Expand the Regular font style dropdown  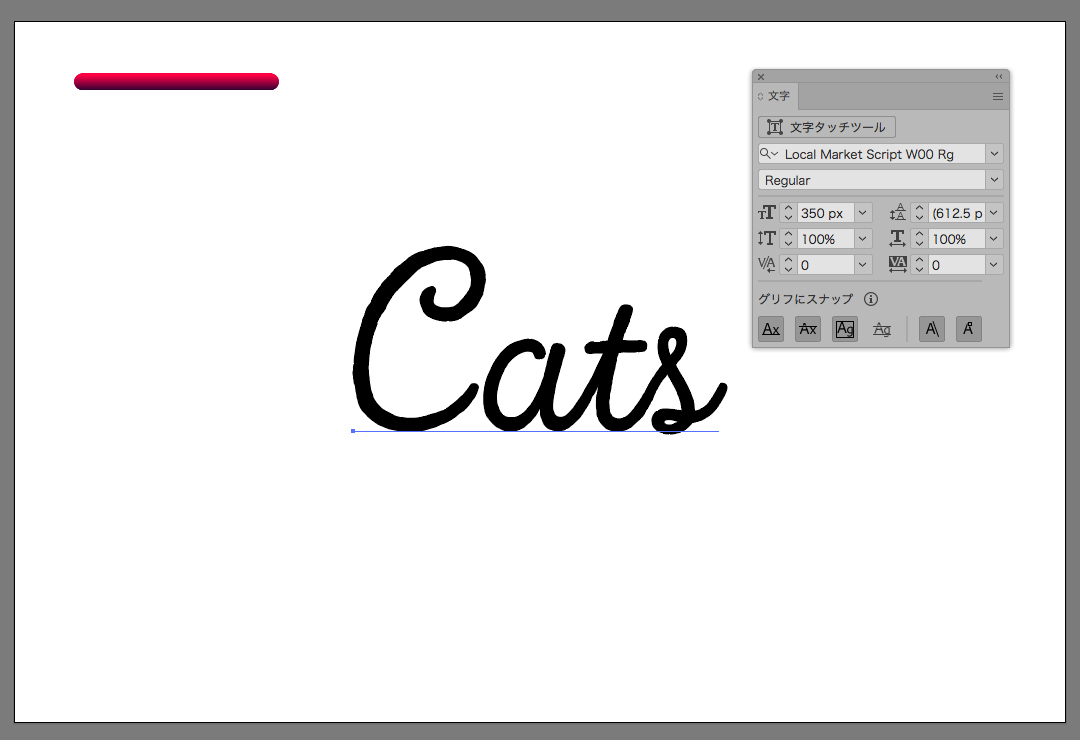pyautogui.click(x=994, y=180)
